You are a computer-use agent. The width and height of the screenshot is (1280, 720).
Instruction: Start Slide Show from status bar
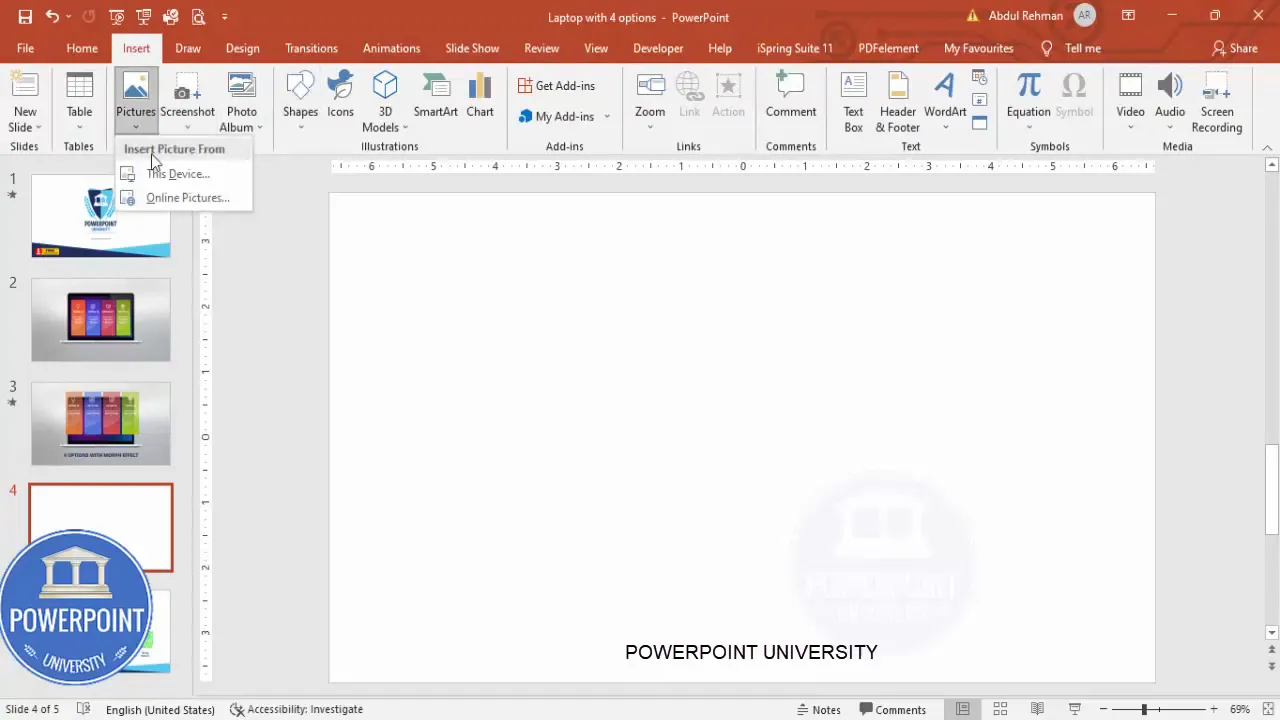pos(1074,709)
